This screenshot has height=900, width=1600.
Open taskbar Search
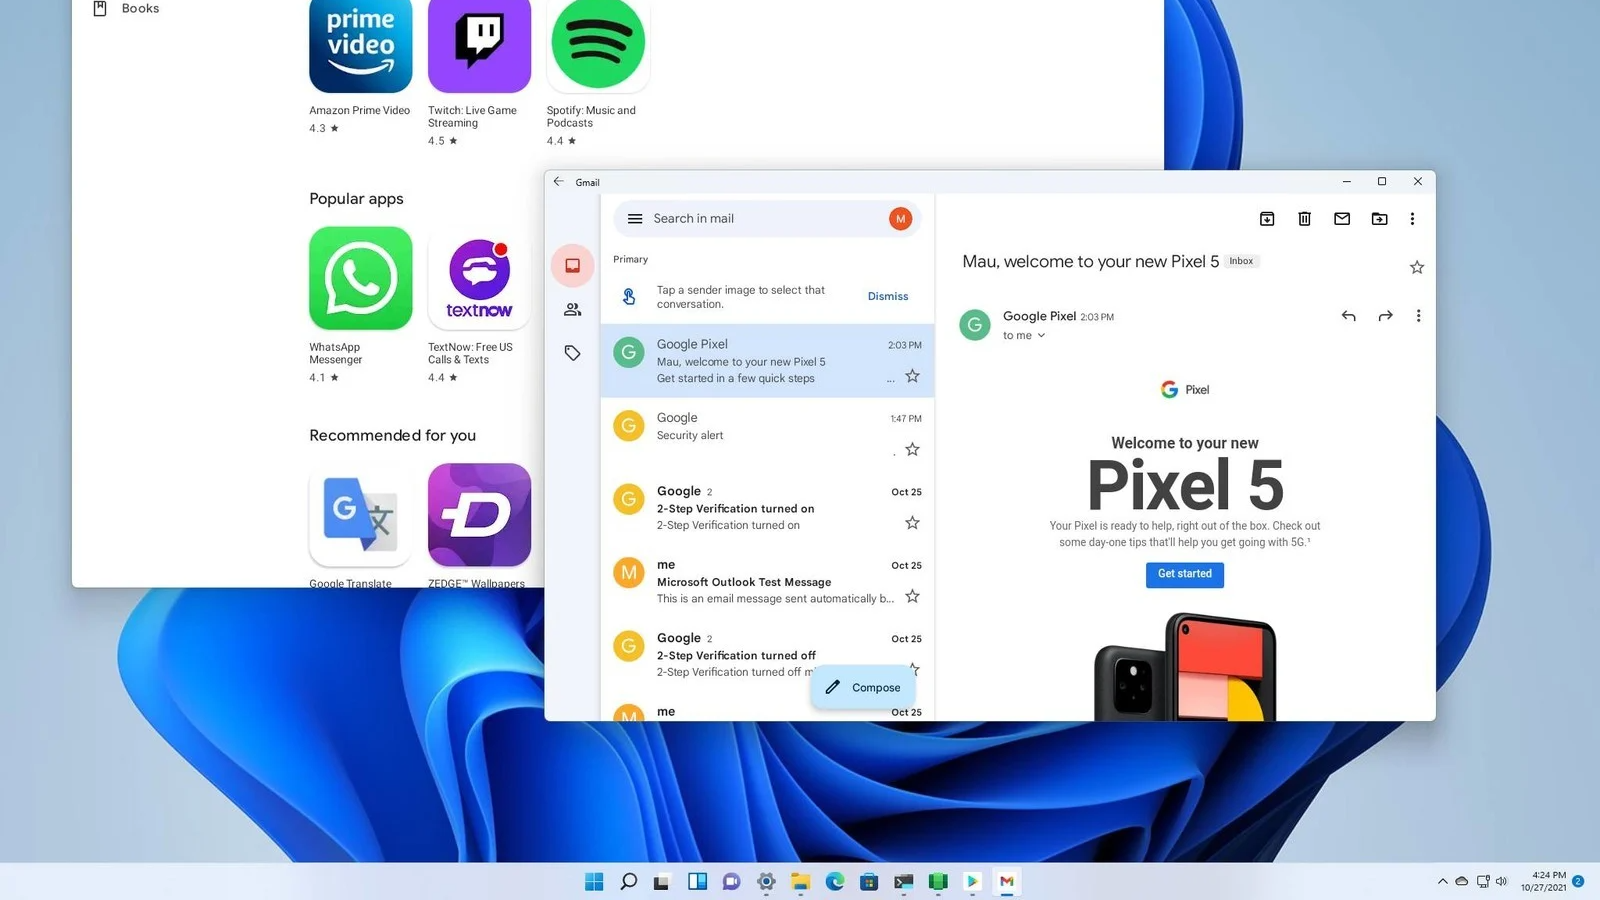coord(628,881)
